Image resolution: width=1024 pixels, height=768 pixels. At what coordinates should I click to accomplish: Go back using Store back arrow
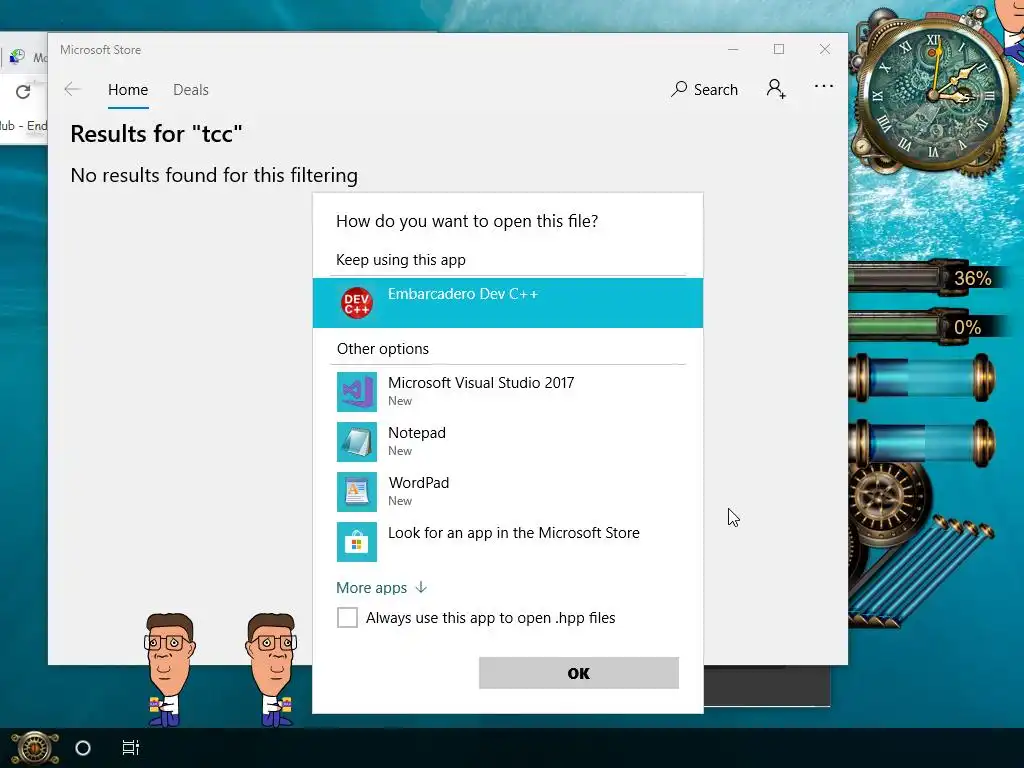[72, 89]
